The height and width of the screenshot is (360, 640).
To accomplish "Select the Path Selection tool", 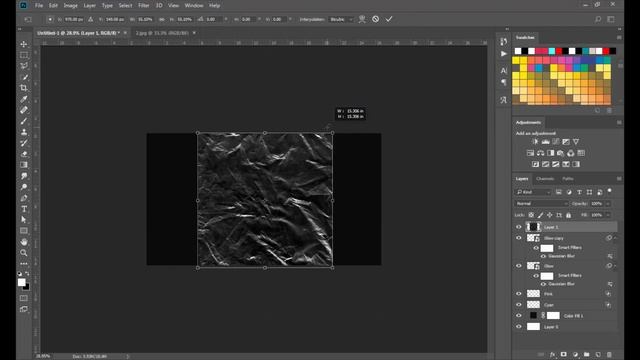I will pyautogui.click(x=24, y=220).
